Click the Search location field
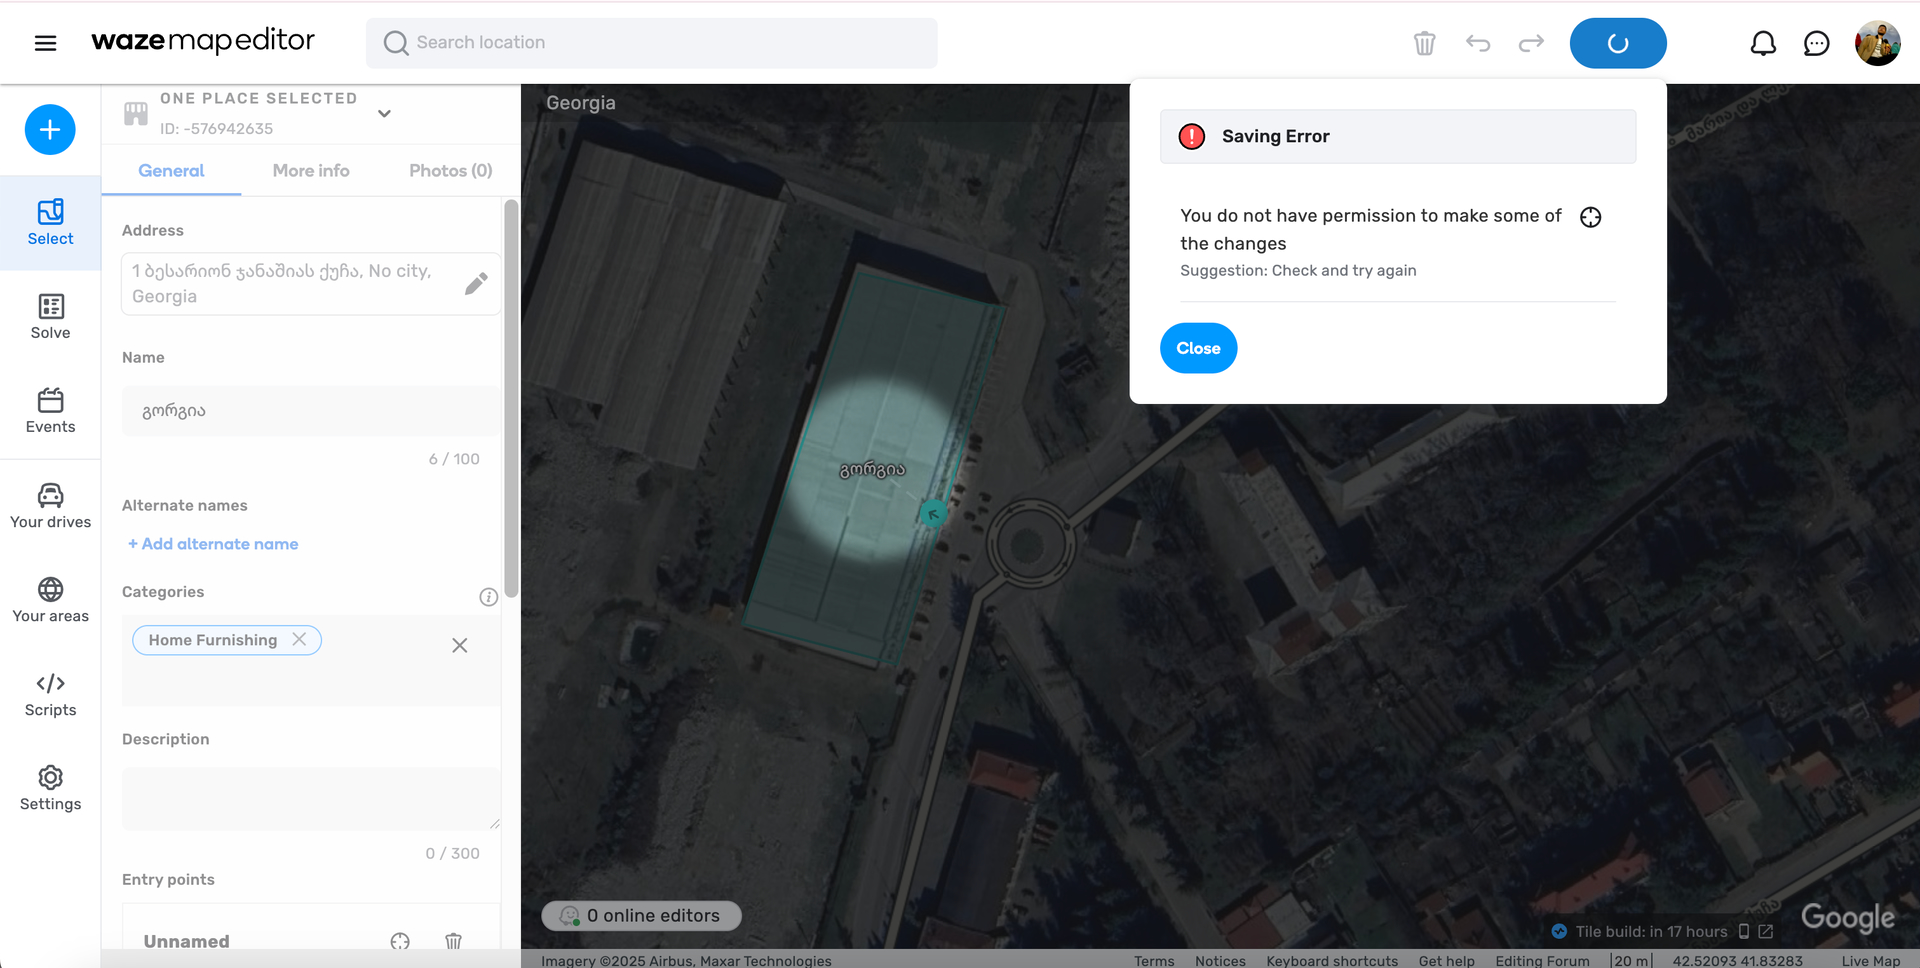This screenshot has height=968, width=1920. pos(652,43)
